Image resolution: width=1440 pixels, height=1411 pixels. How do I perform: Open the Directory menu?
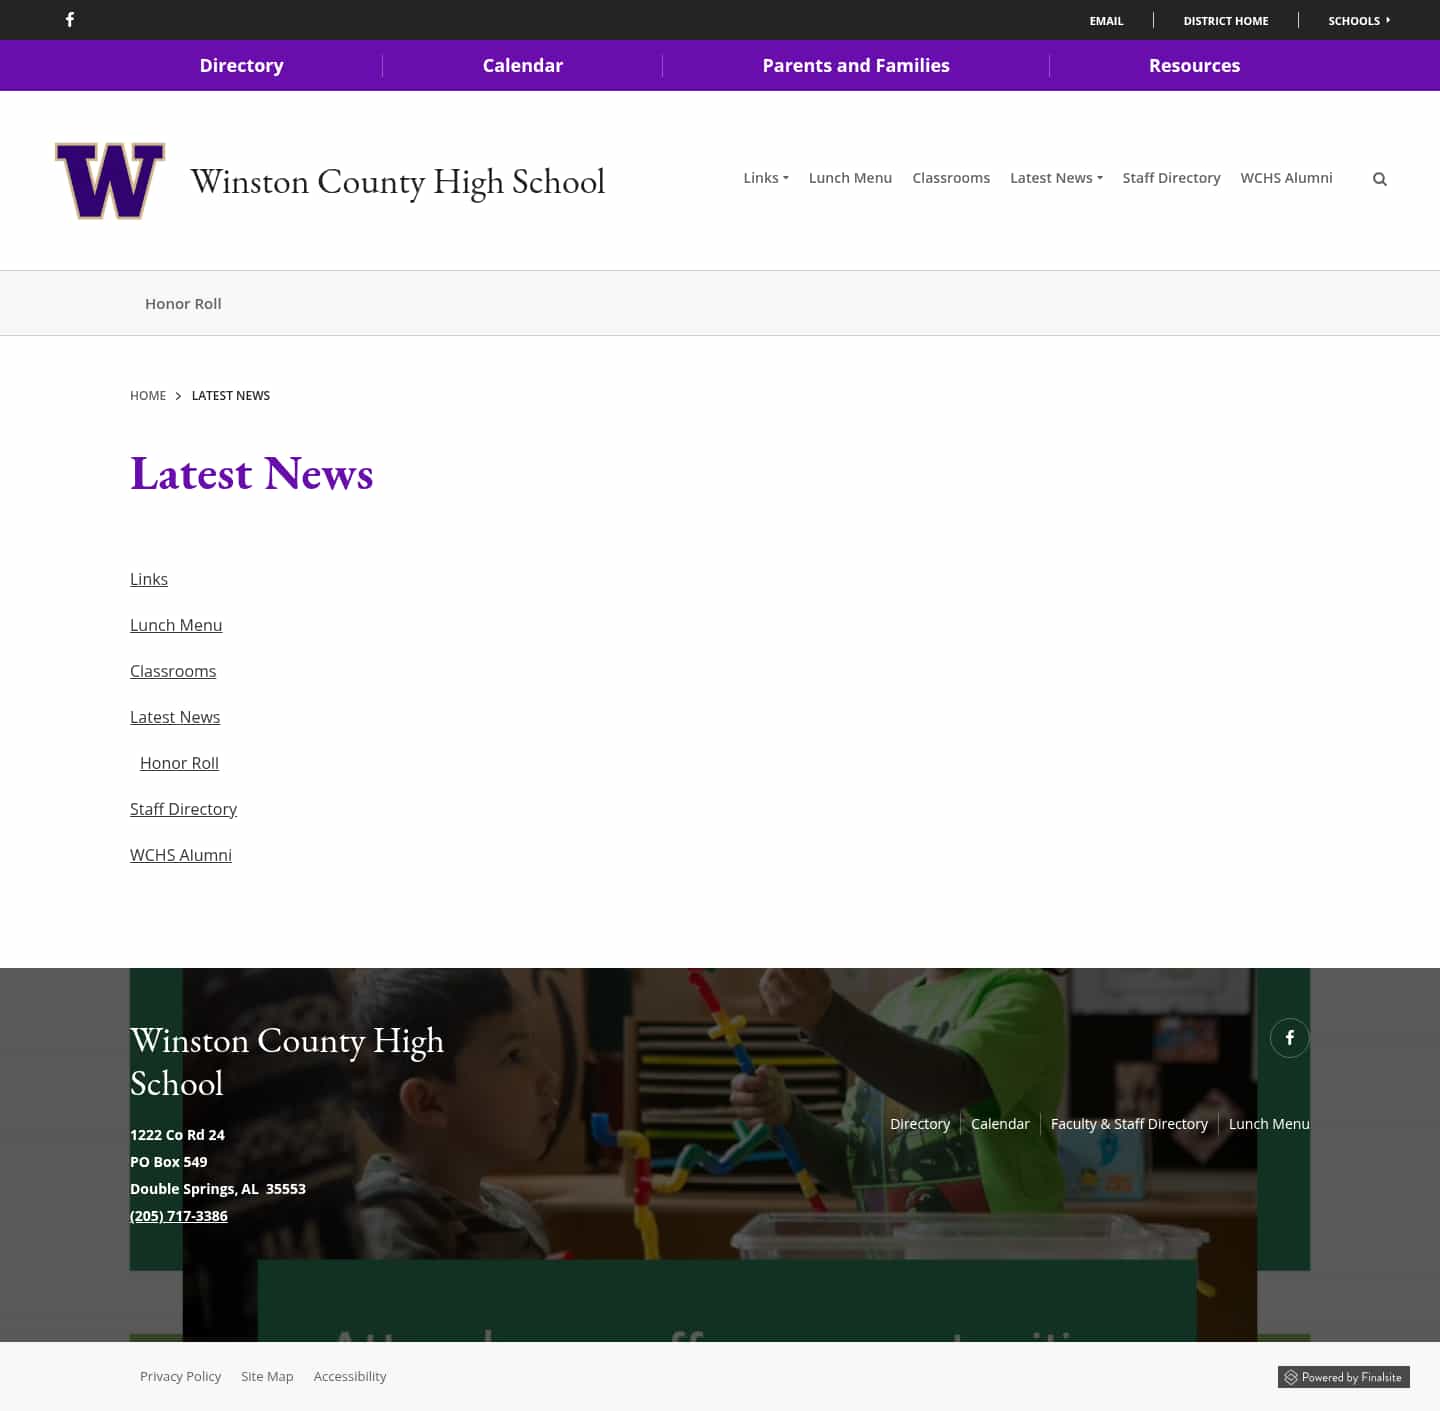241,65
